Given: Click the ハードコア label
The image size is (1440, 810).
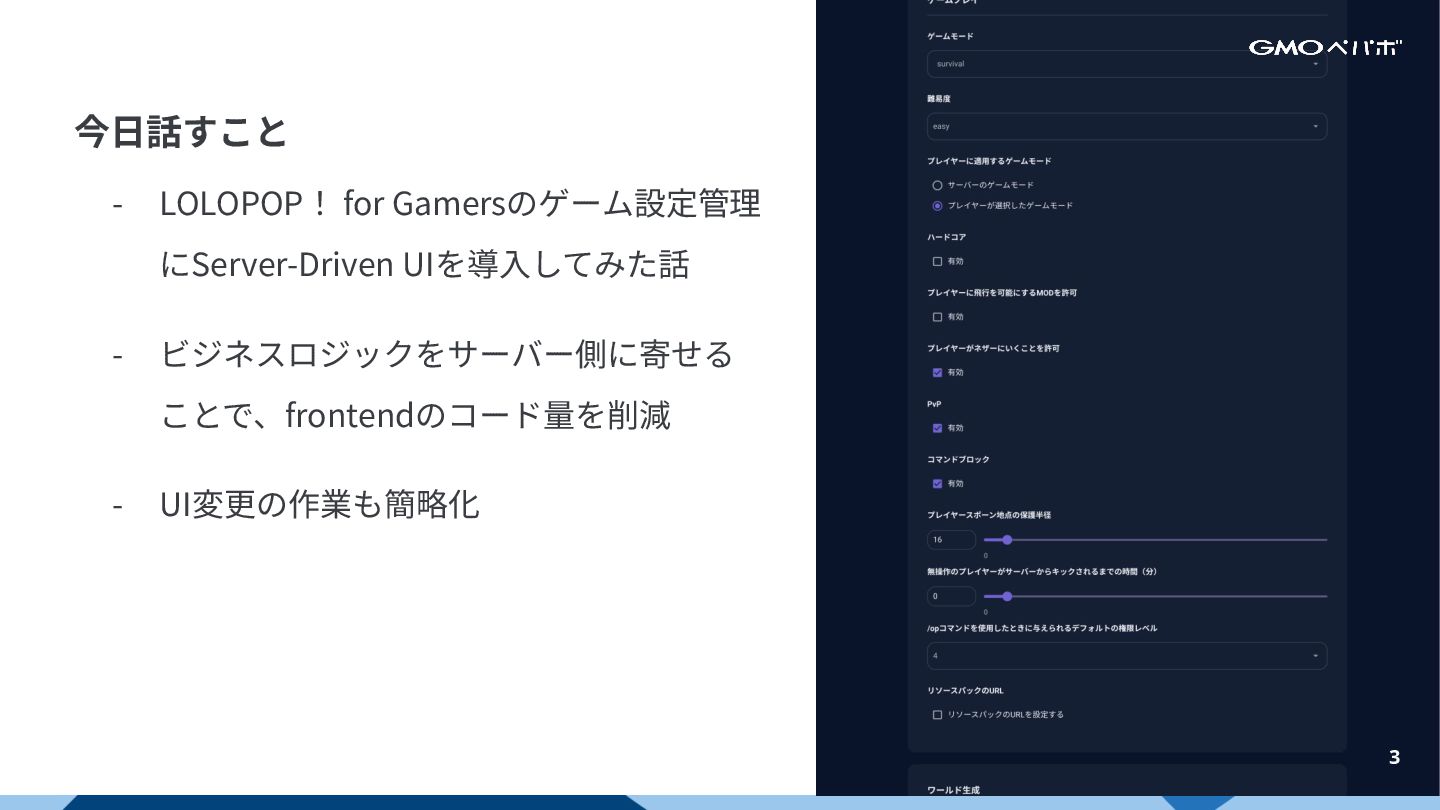Looking at the screenshot, I should [x=946, y=238].
